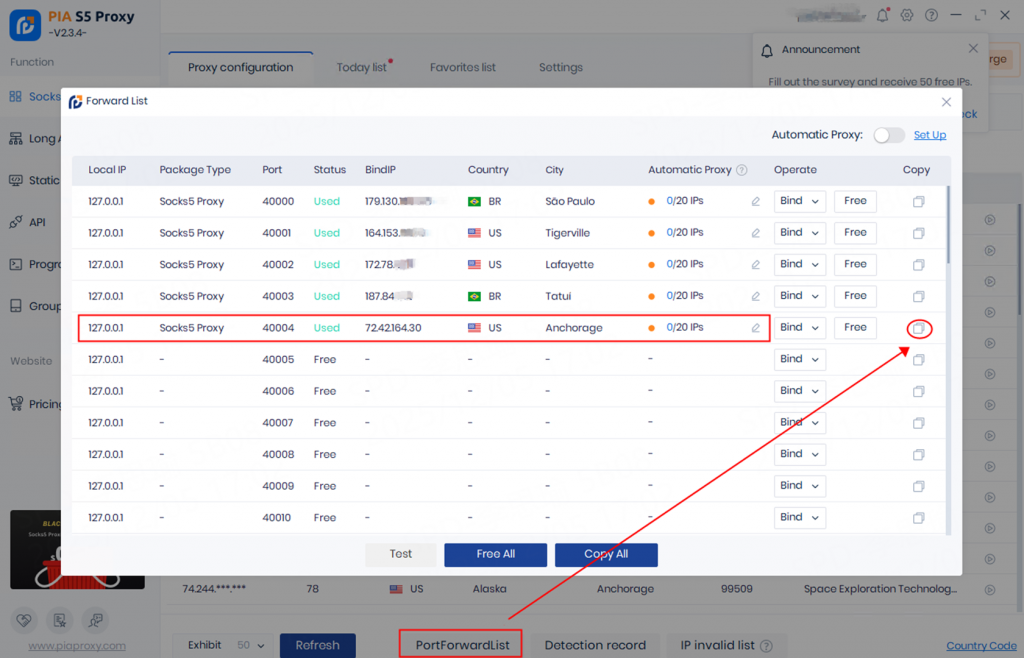Edit automatic proxy for São Paulo row
Screen dimensions: 1024x658
(x=756, y=202)
